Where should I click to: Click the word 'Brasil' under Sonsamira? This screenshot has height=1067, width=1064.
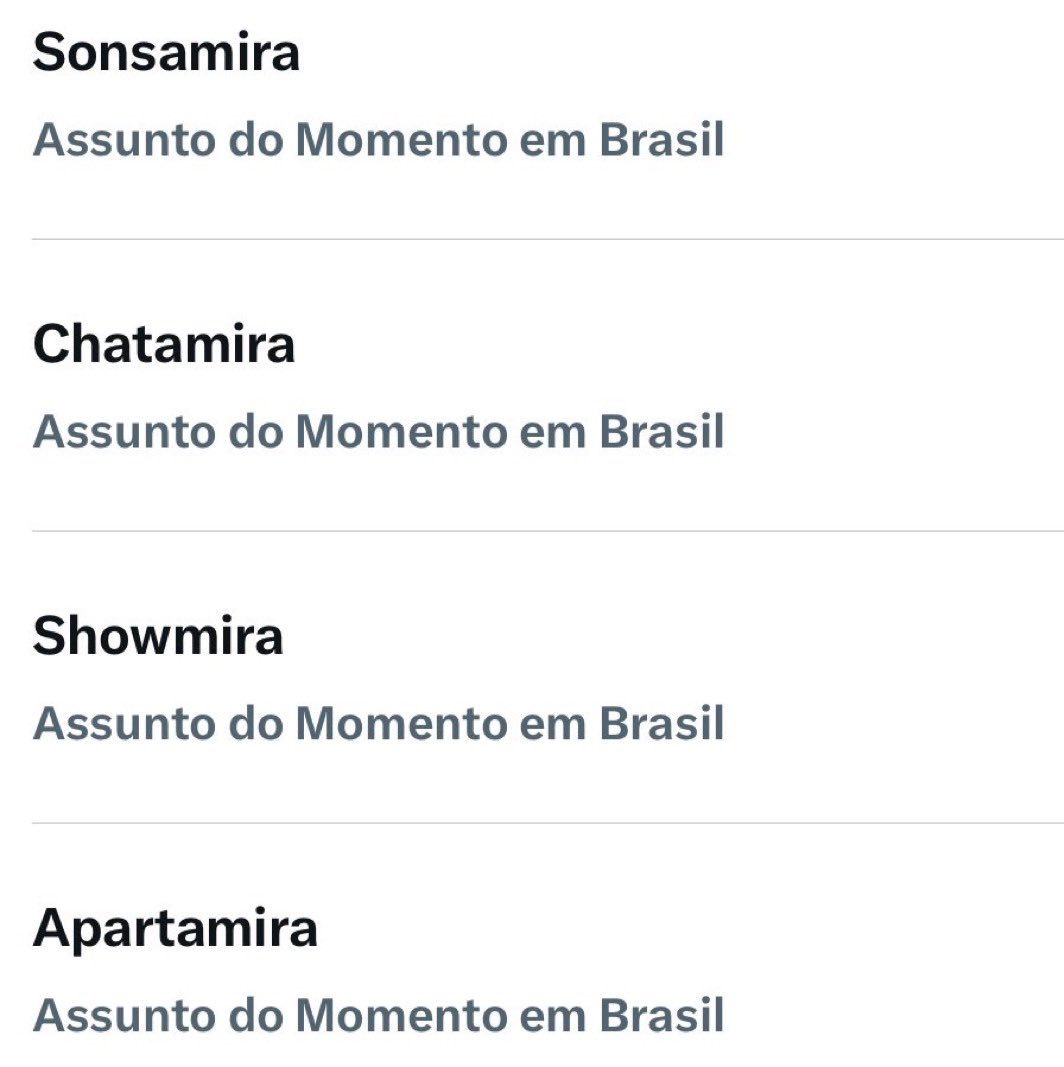661,140
